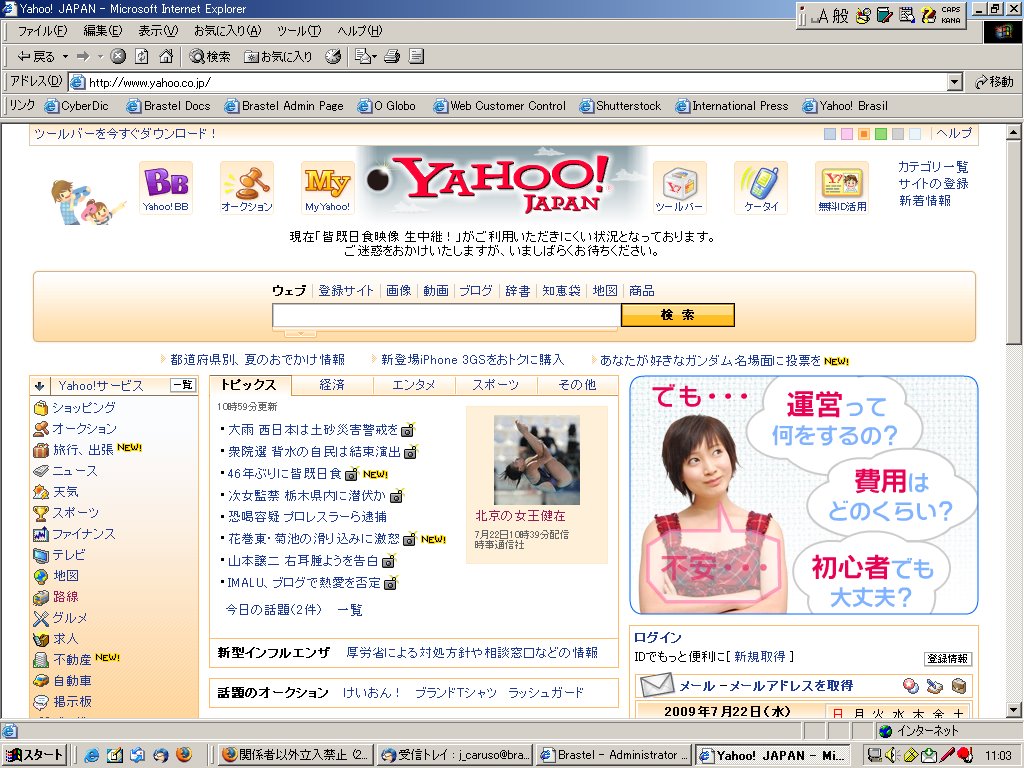Select the green page color swatch
This screenshot has width=1024, height=768.
point(881,134)
